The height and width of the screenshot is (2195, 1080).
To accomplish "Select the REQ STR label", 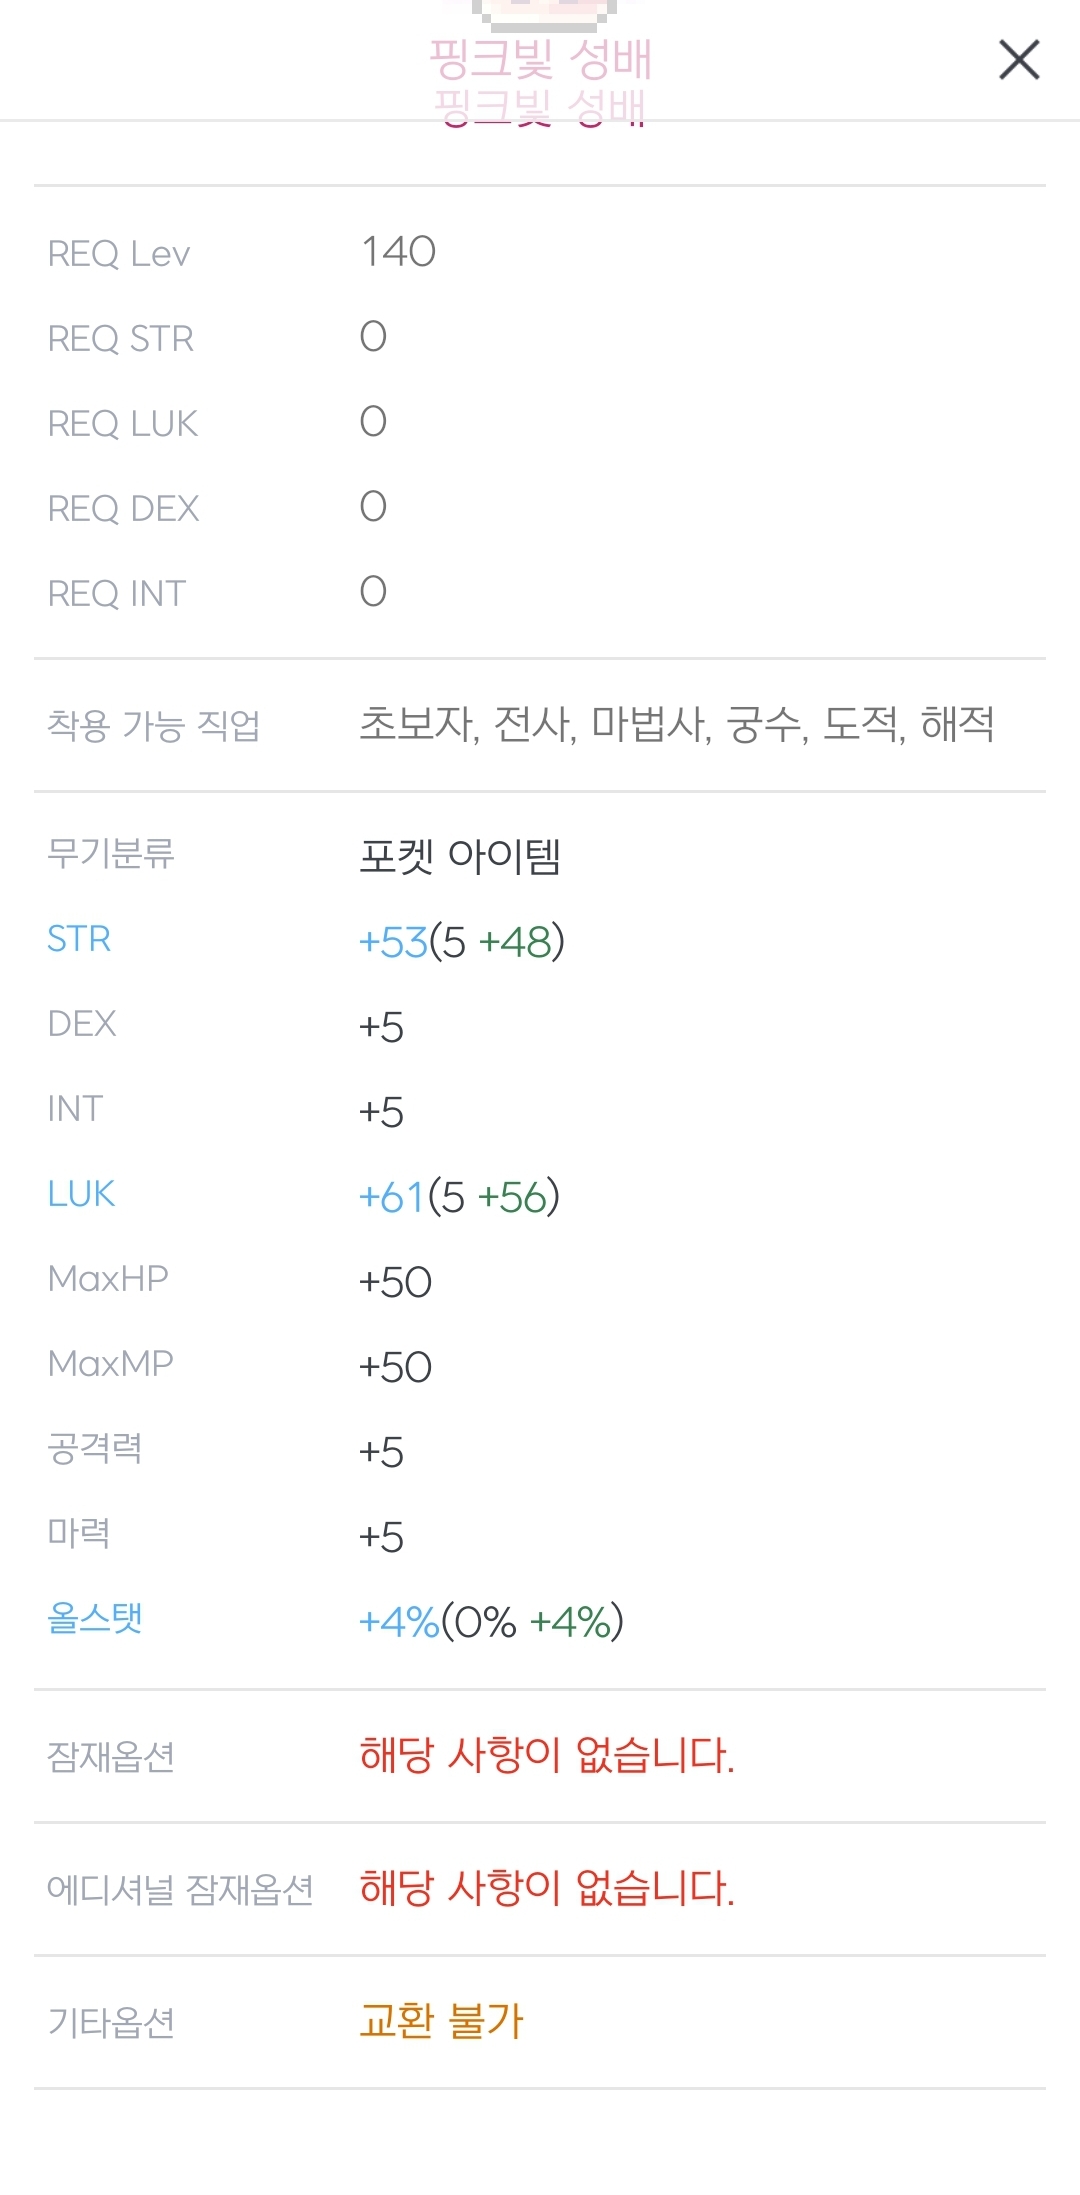I will click(121, 339).
